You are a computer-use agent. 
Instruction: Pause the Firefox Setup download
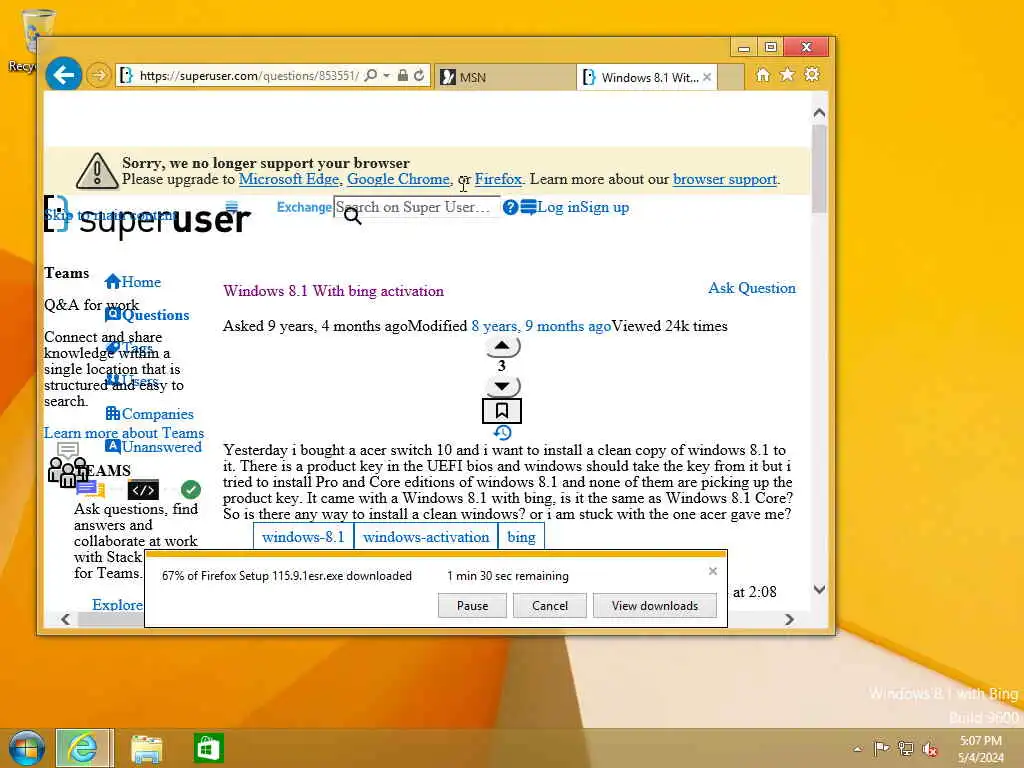[x=472, y=605]
